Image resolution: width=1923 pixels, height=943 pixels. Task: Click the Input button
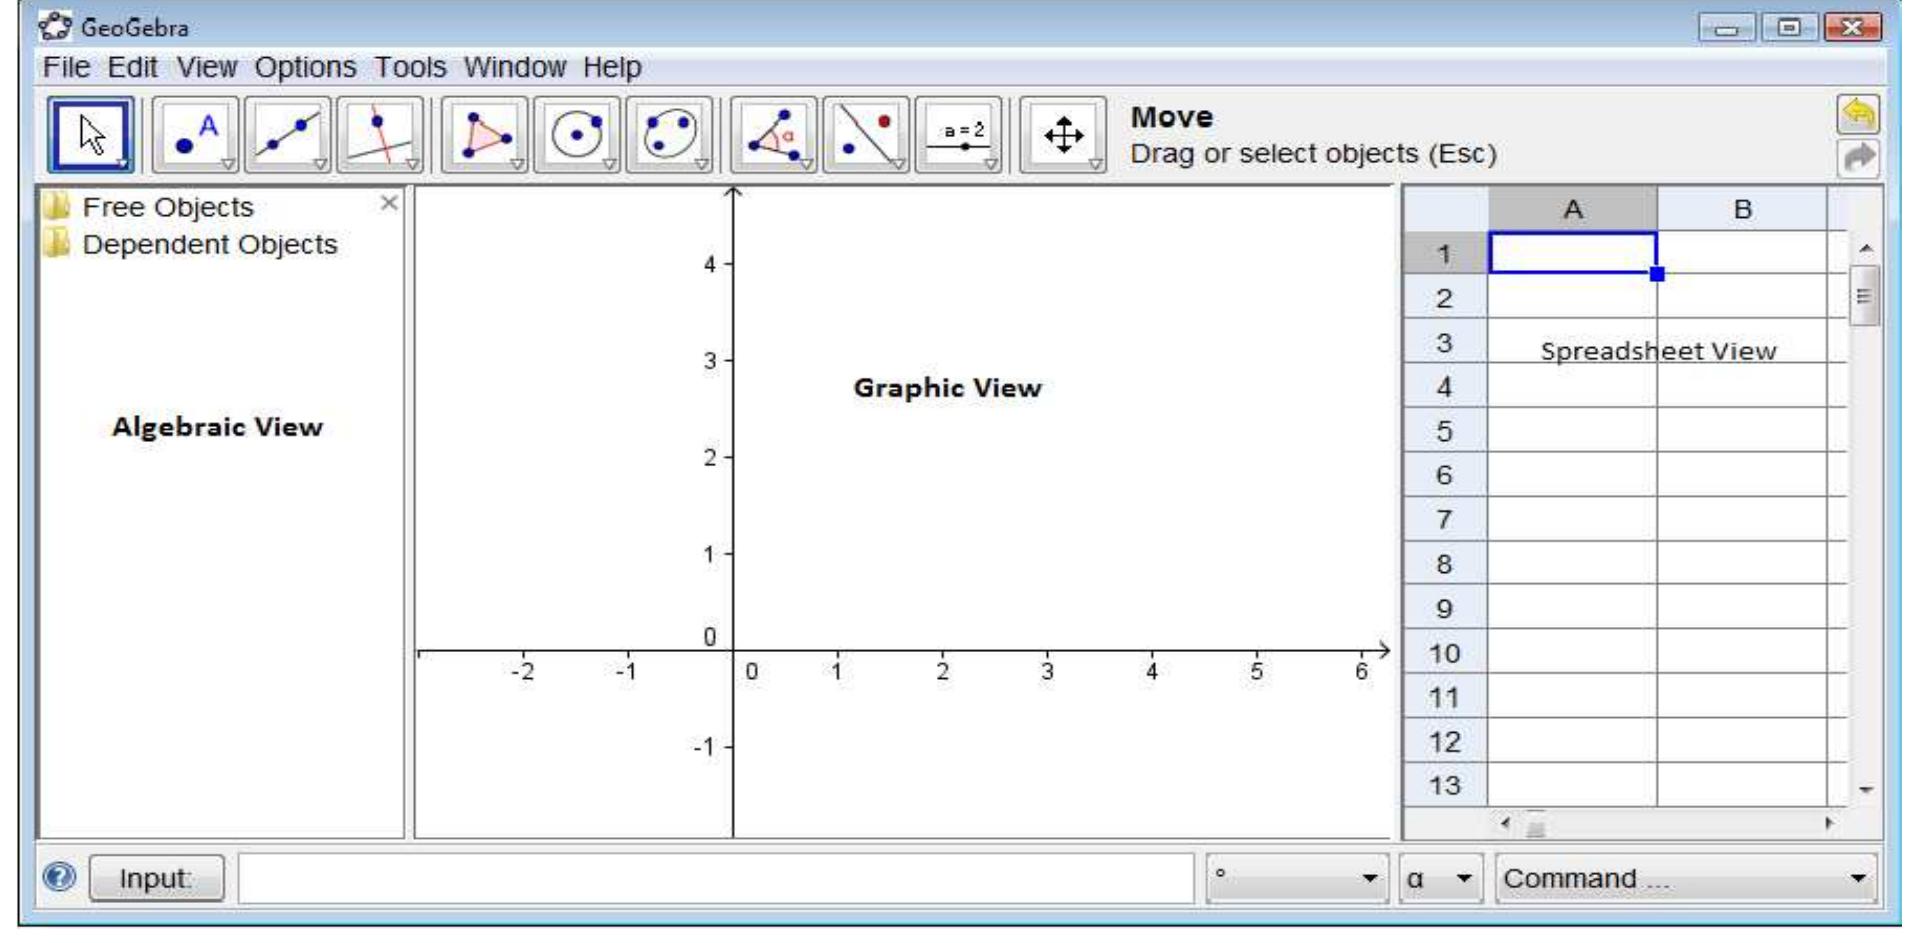pyautogui.click(x=156, y=878)
